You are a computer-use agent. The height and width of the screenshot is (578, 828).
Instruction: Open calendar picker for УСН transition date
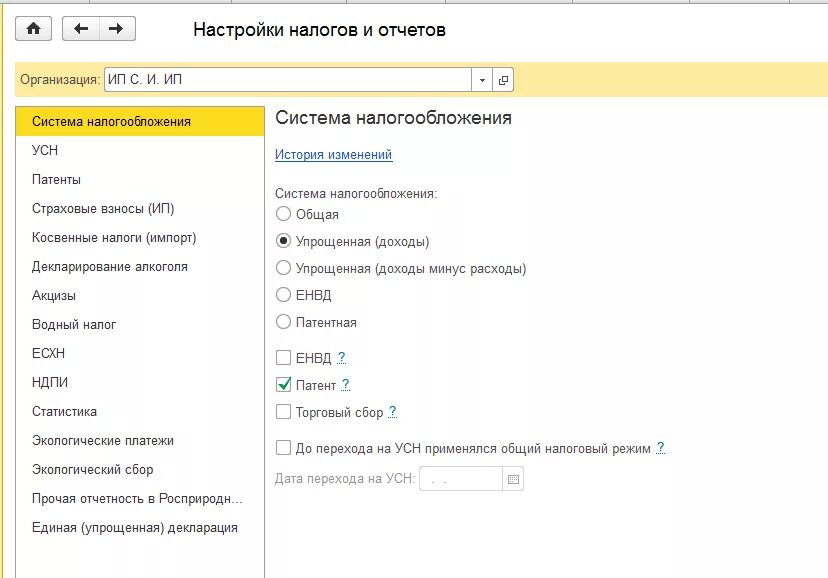pyautogui.click(x=513, y=479)
